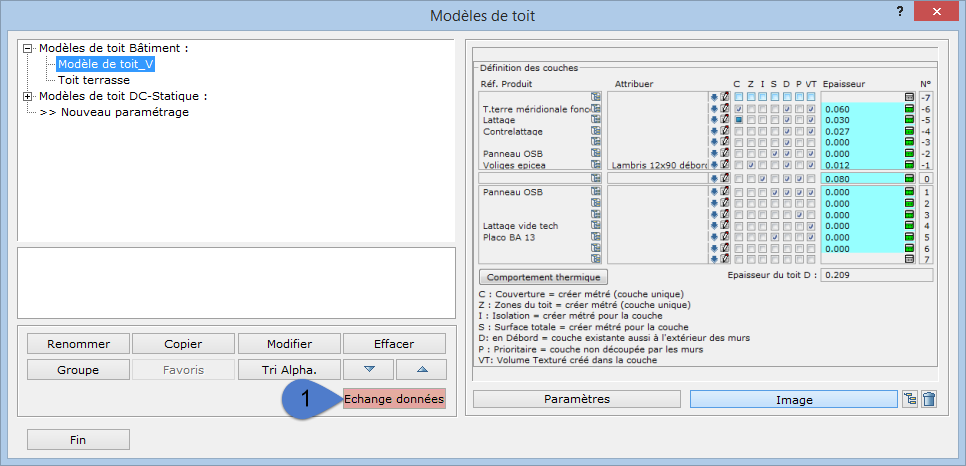Image resolution: width=966 pixels, height=466 pixels.
Task: Click edit pencil icon on Contrelattage row
Action: [x=725, y=131]
